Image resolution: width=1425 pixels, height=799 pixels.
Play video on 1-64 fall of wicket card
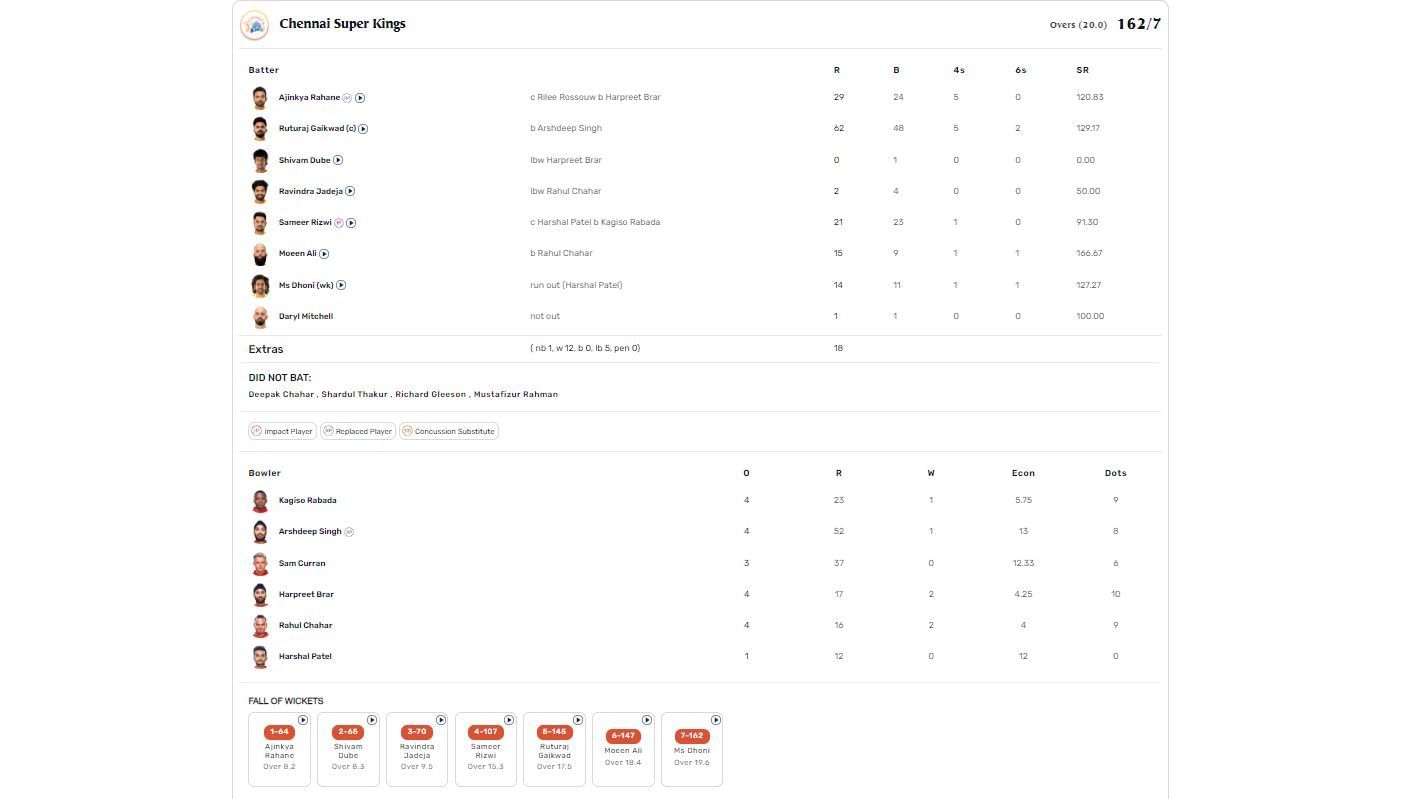pyautogui.click(x=303, y=720)
